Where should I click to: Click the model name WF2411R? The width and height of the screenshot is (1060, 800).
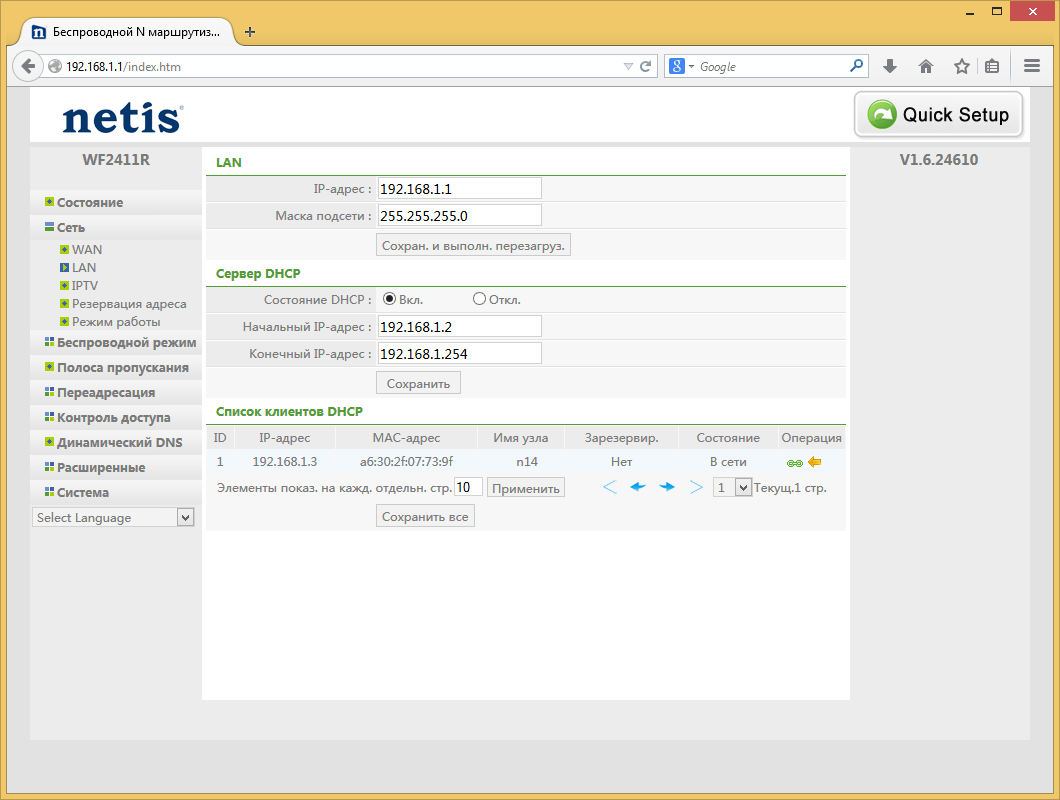pyautogui.click(x=116, y=160)
